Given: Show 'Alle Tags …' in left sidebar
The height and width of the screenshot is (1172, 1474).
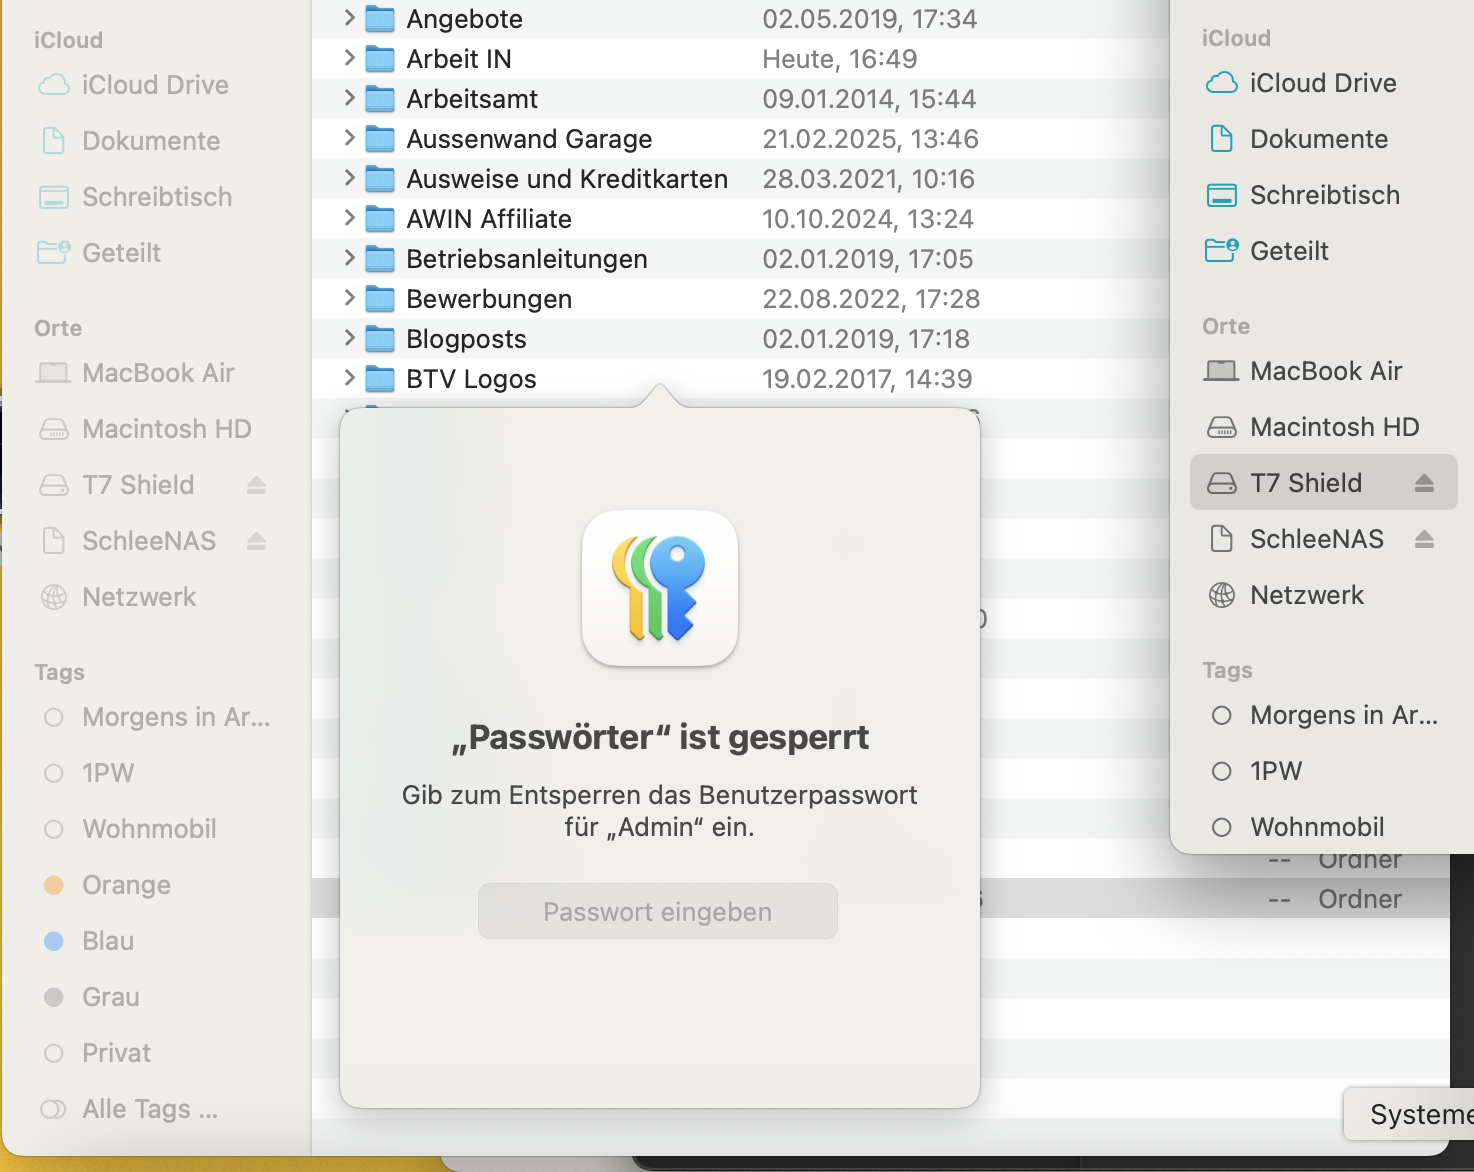Looking at the screenshot, I should pyautogui.click(x=129, y=1109).
